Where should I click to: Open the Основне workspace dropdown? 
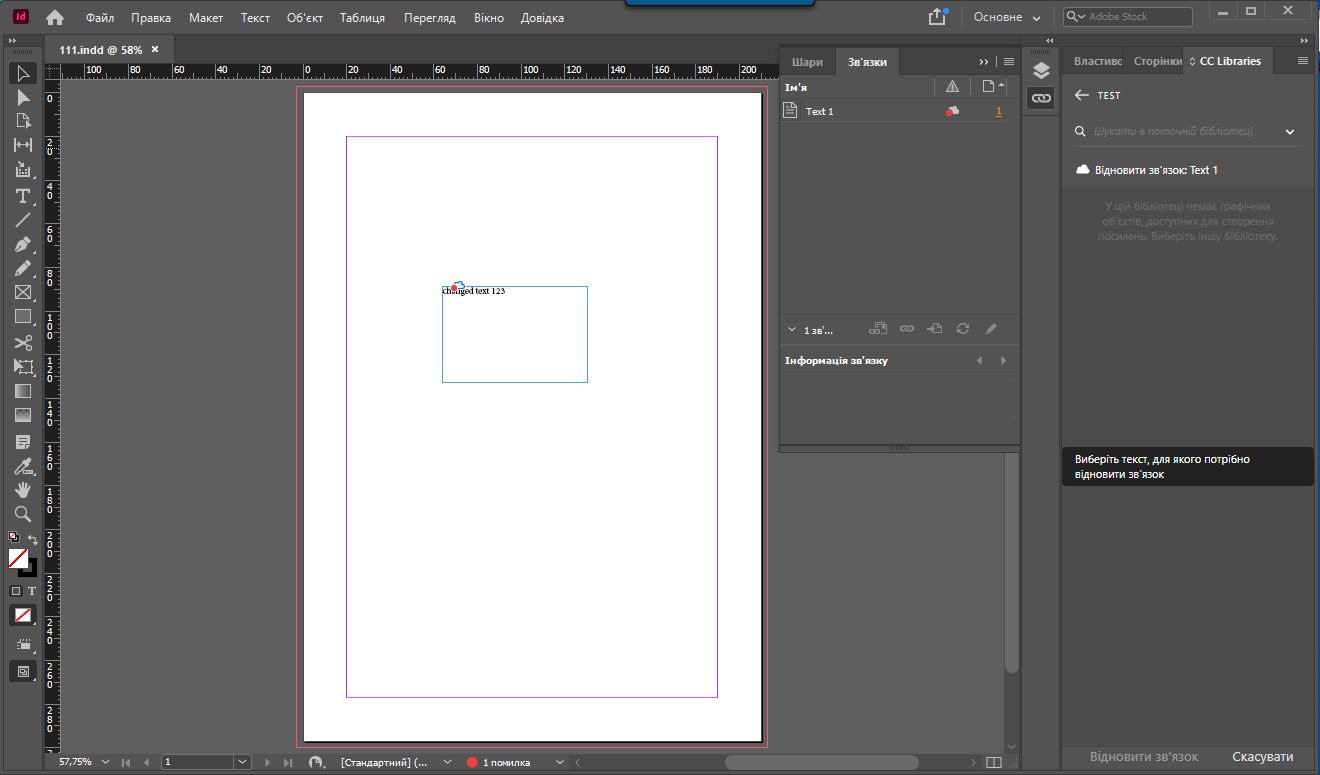[x=1005, y=16]
